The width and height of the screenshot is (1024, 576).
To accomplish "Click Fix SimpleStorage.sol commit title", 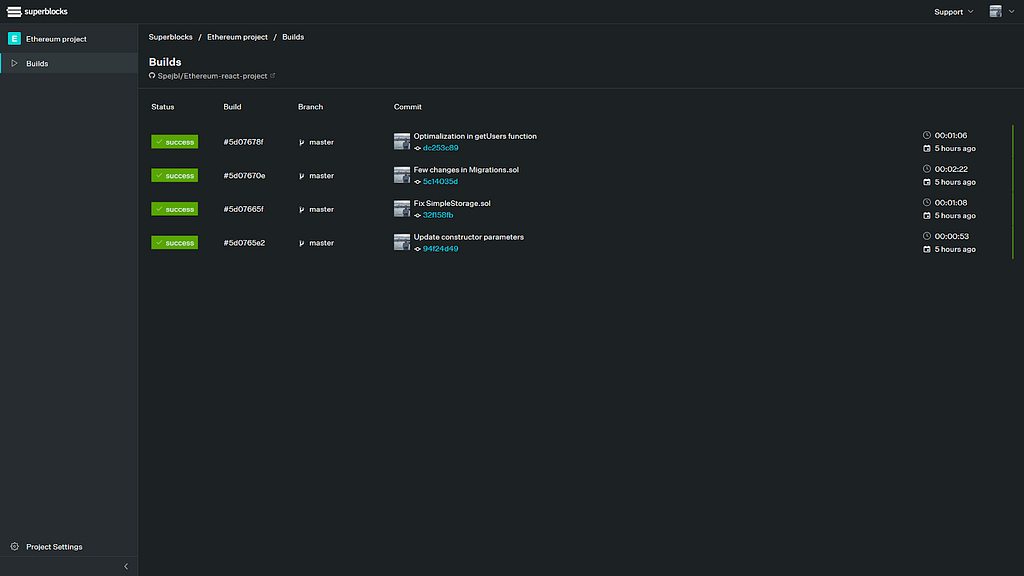I will tap(452, 203).
